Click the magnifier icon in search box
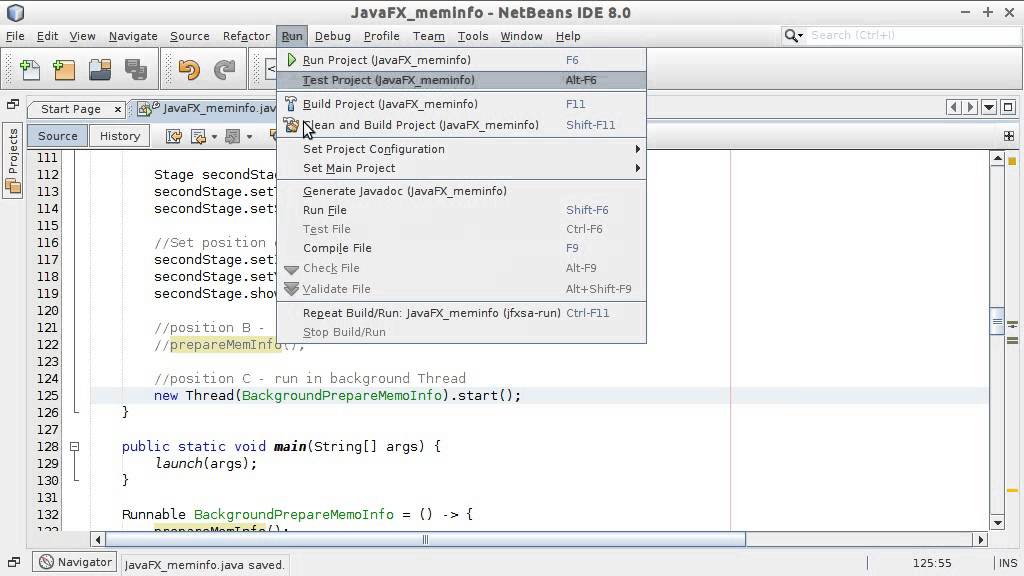 (793, 36)
